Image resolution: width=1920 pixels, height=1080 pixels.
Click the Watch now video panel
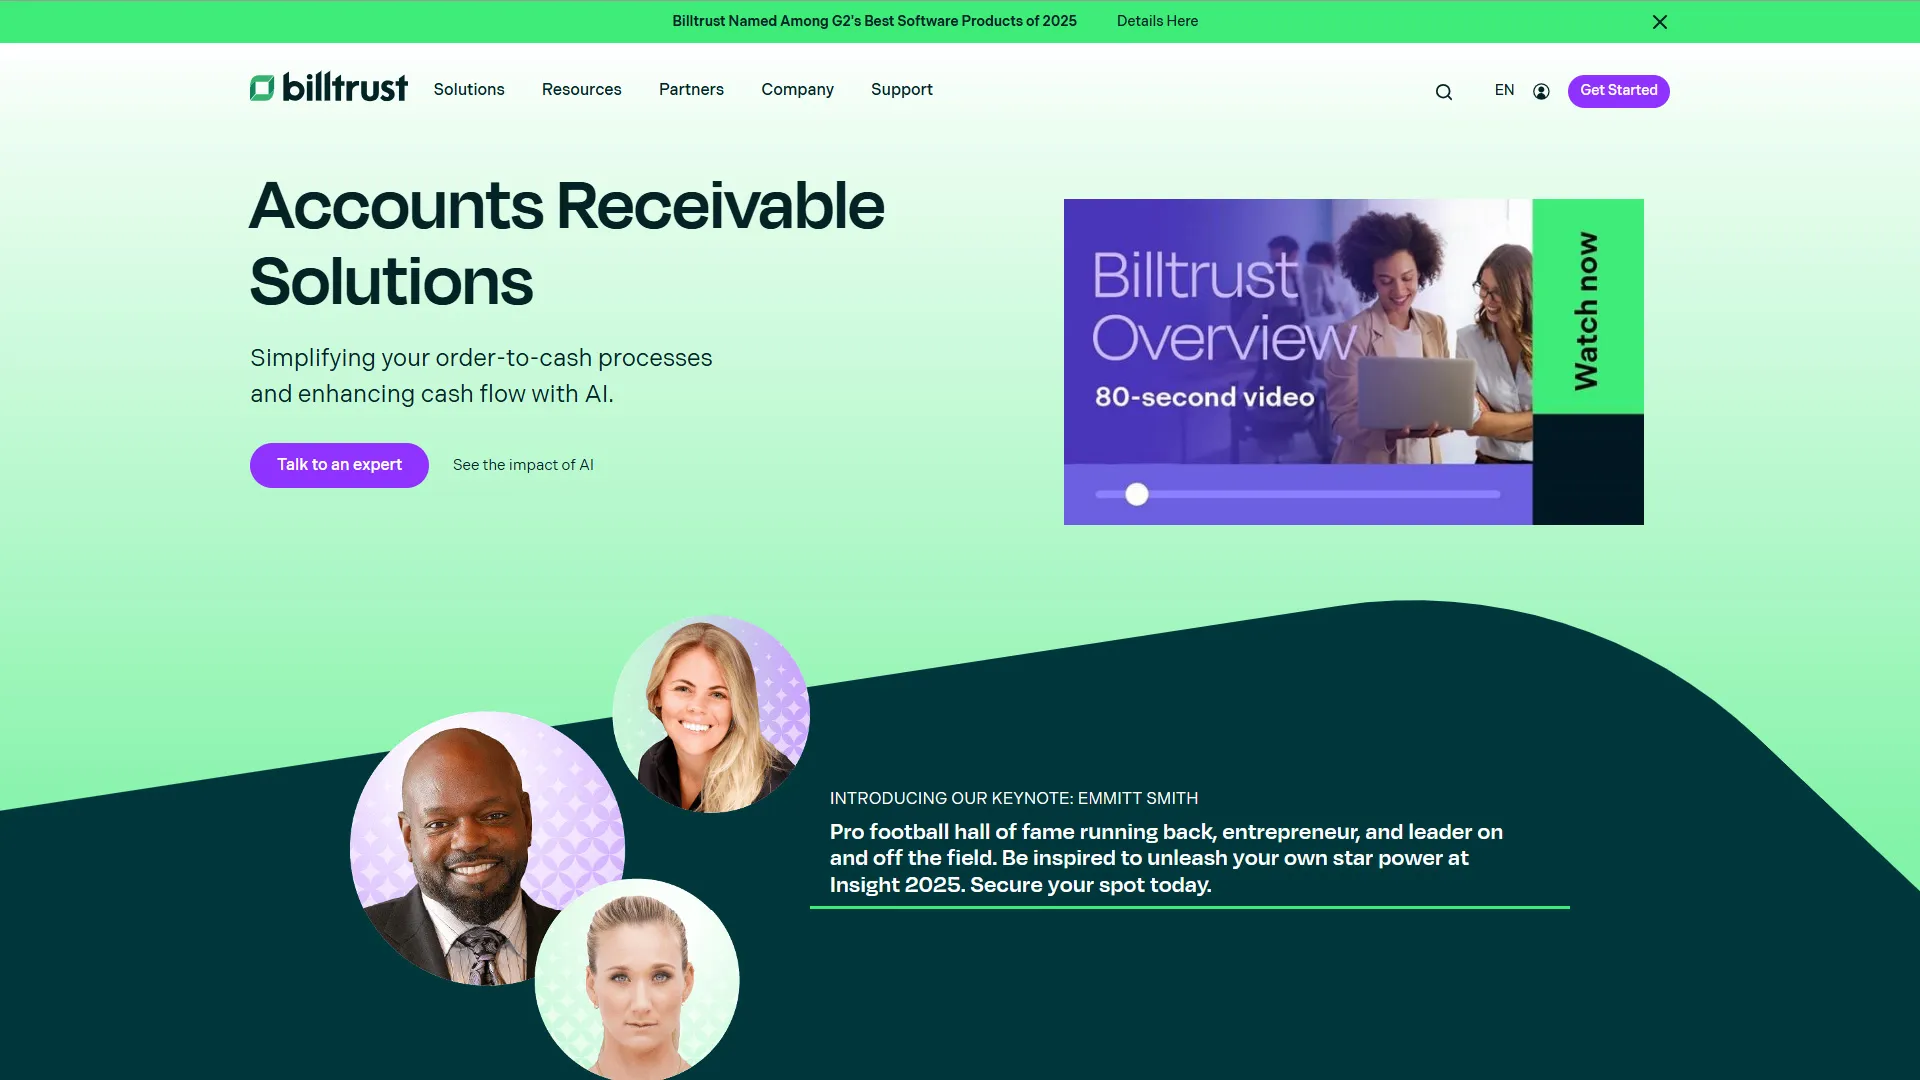(1587, 307)
